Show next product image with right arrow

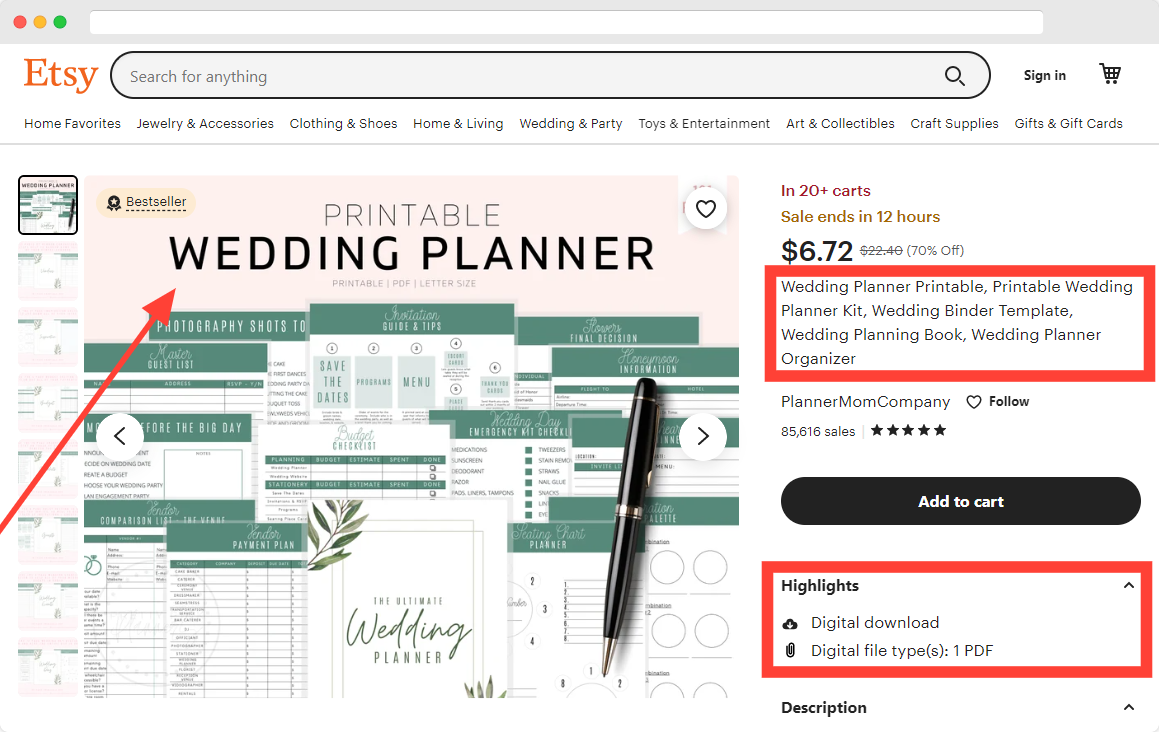click(703, 437)
